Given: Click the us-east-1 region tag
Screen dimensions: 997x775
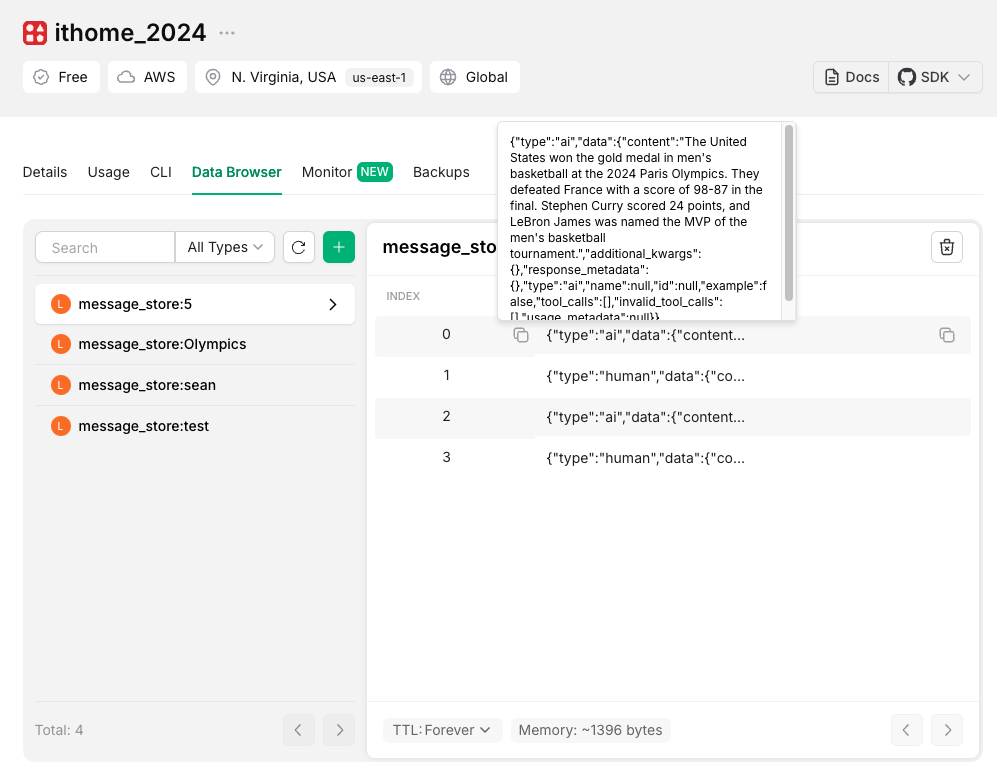Looking at the screenshot, I should 379,78.
